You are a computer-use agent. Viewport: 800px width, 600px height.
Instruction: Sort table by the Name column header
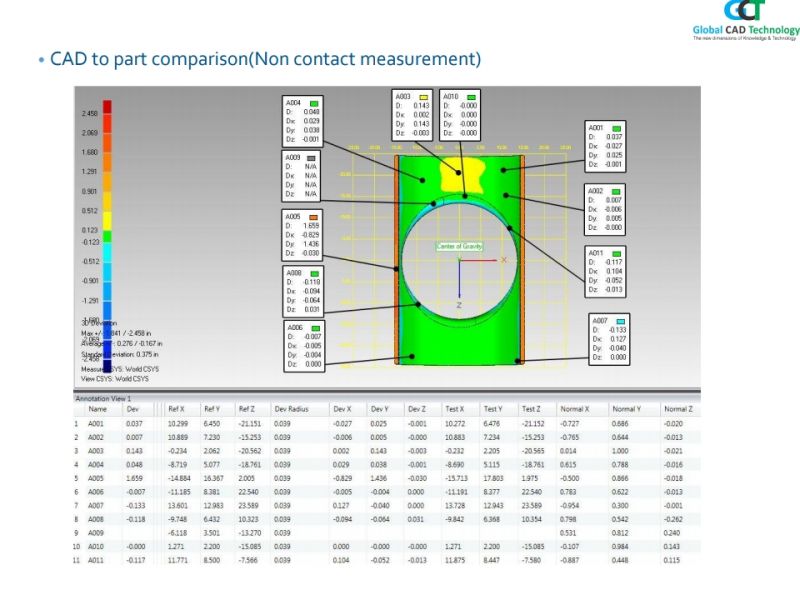(97, 409)
